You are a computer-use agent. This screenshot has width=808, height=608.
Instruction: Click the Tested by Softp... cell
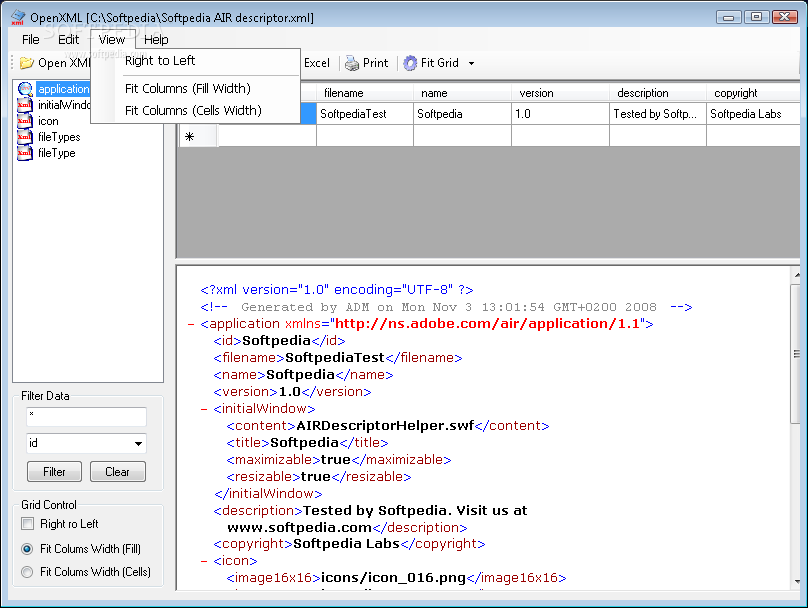[x=658, y=114]
